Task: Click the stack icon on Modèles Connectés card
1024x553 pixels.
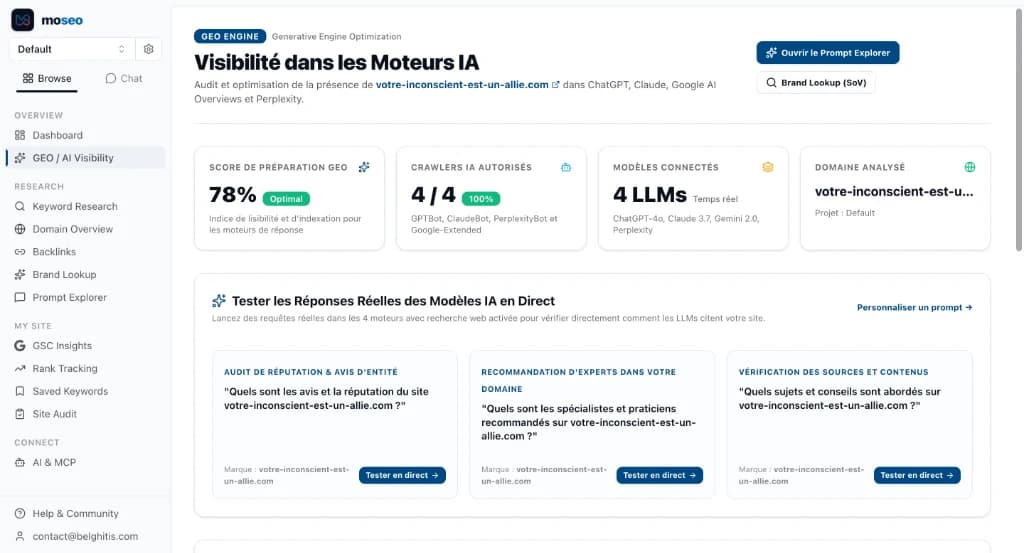Action: coord(768,167)
